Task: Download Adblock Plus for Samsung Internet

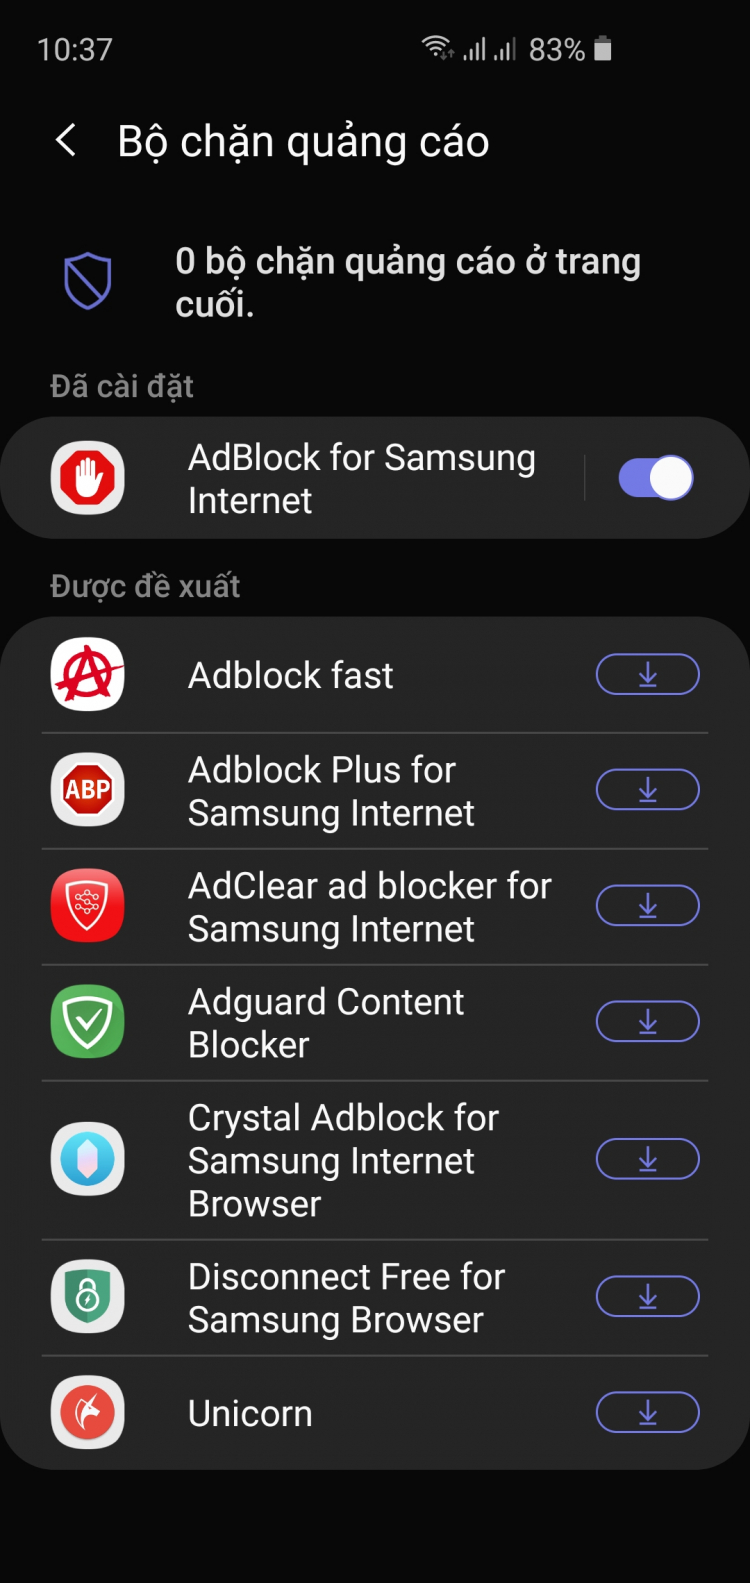Action: [x=648, y=790]
